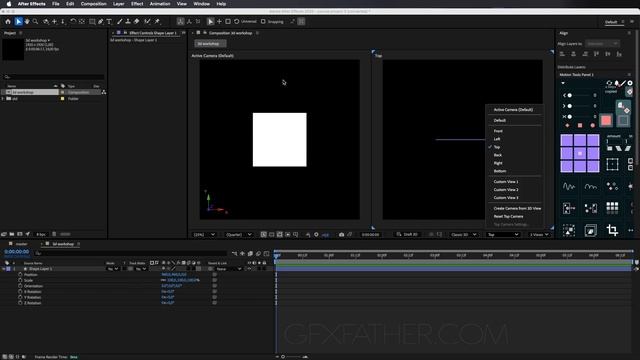Image resolution: width=640 pixels, height=360 pixels.
Task: Select the Zoom magnifier tool
Action: pos(36,21)
